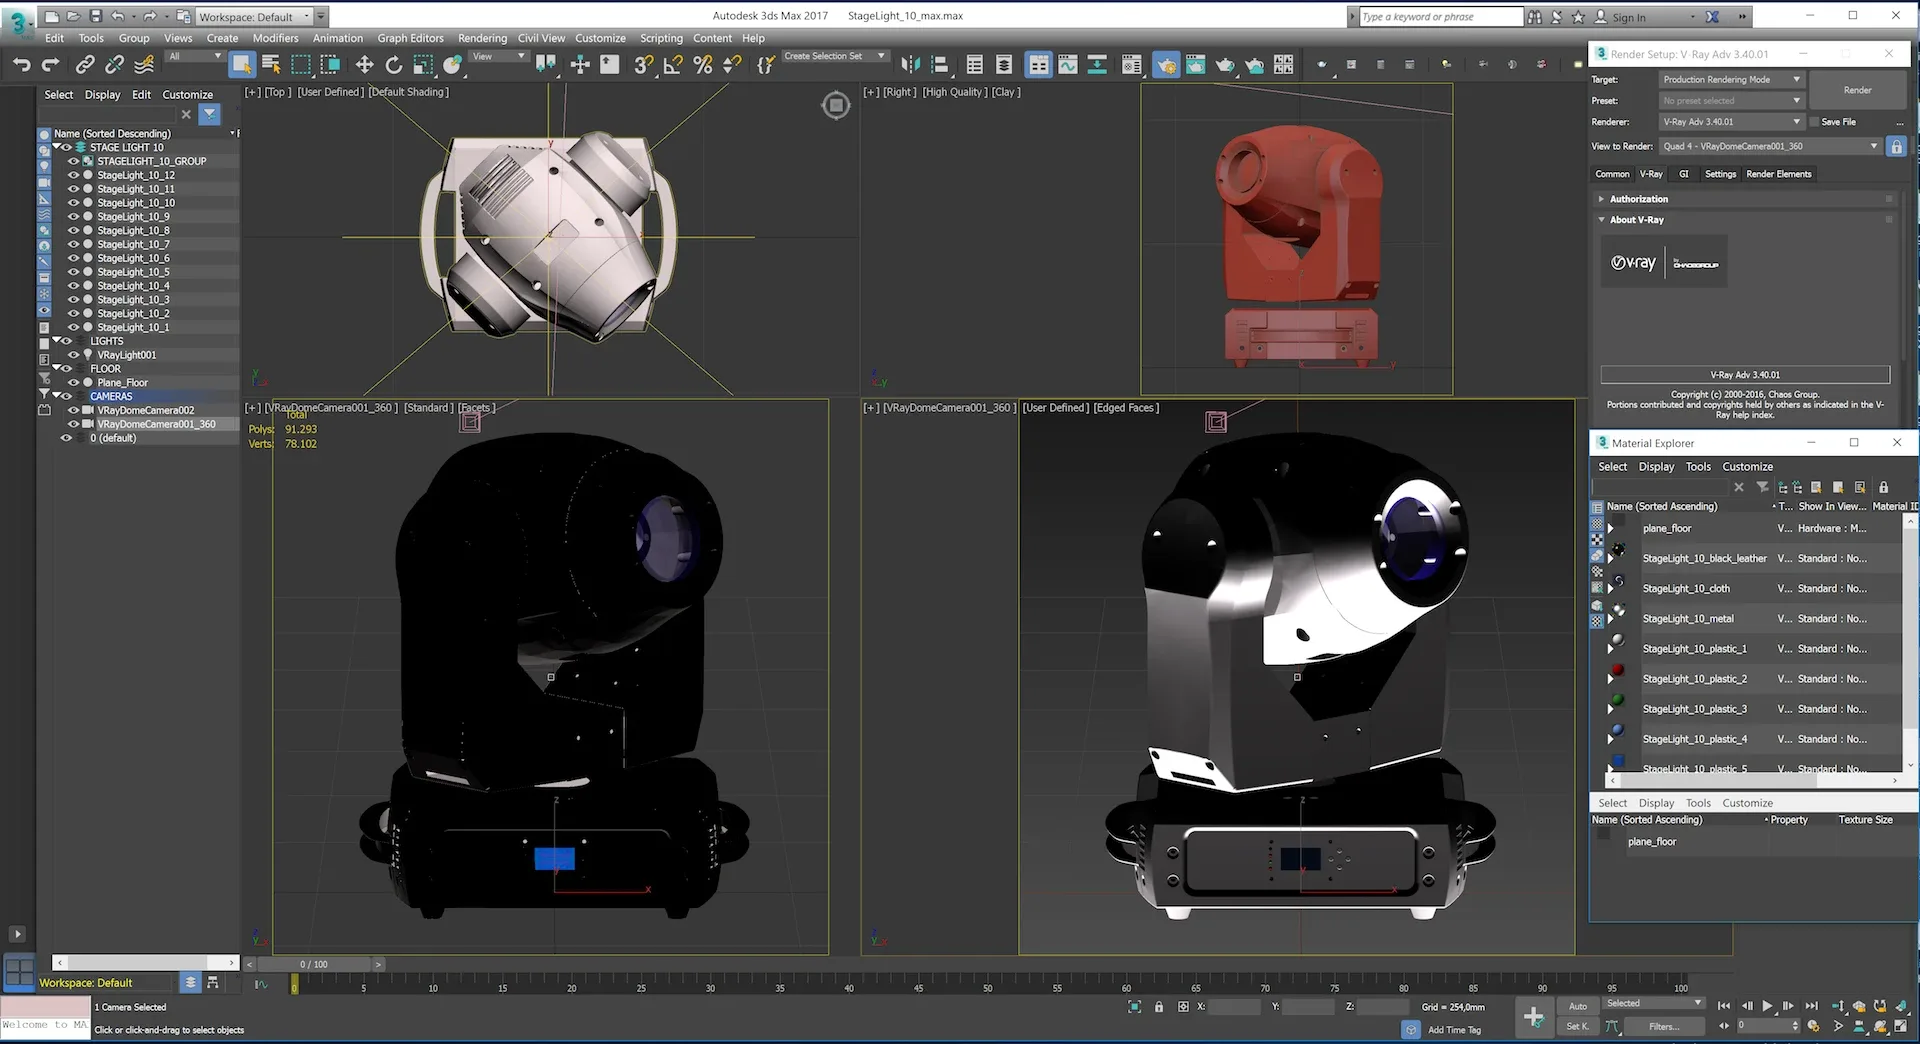
Task: Click the Select by Name icon
Action: [271, 65]
